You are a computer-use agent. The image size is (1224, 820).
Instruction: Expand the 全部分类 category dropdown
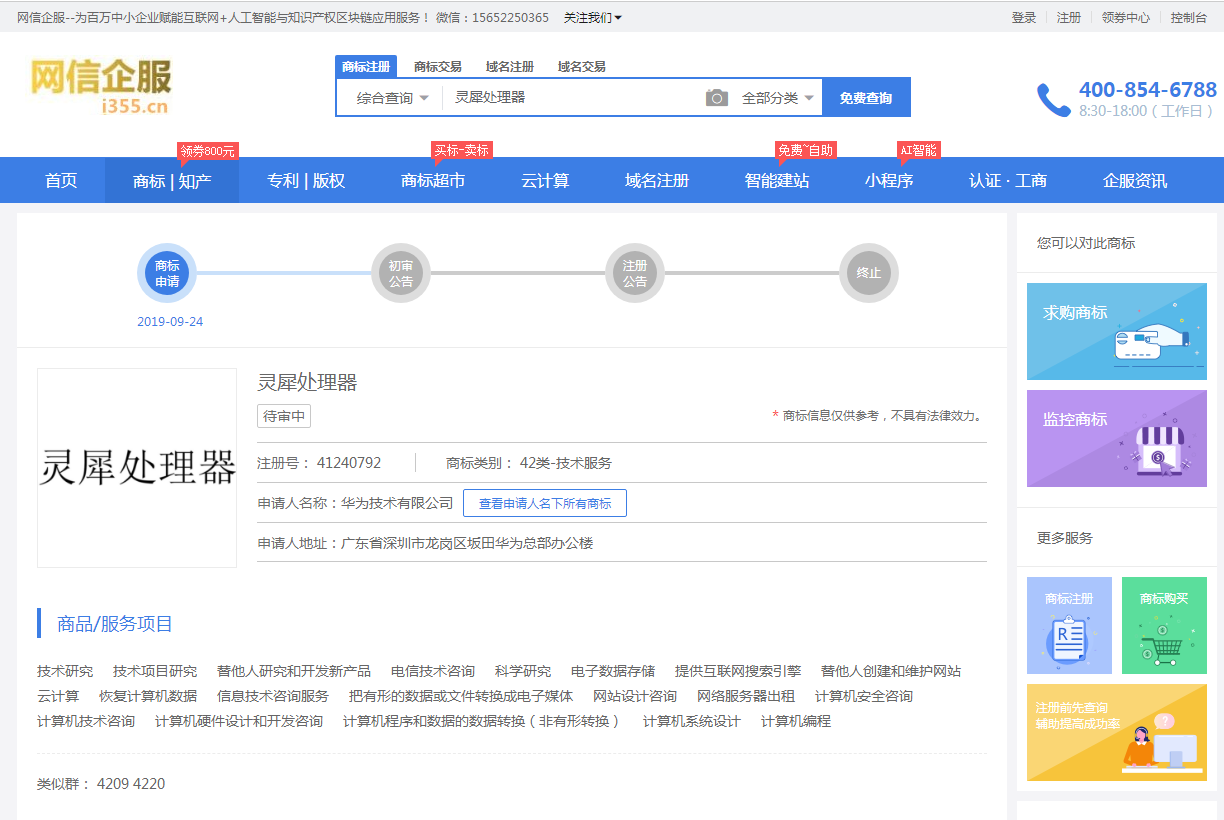777,98
